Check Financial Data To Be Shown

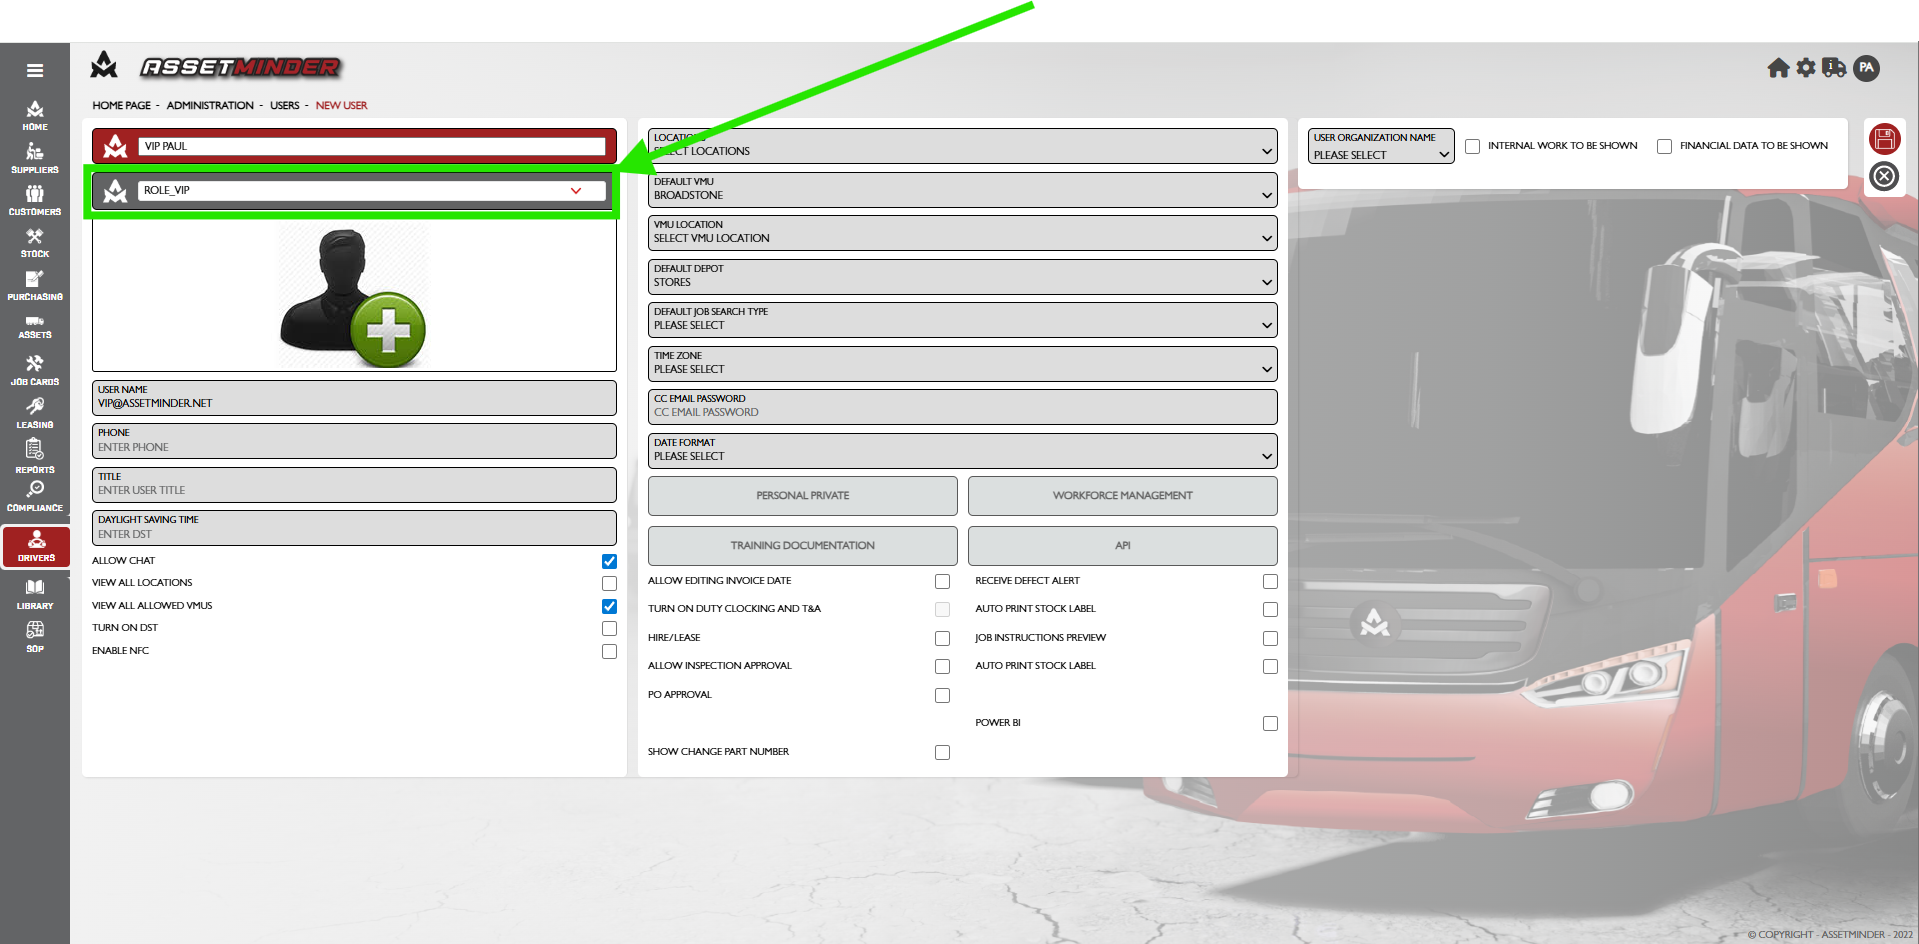pos(1664,146)
